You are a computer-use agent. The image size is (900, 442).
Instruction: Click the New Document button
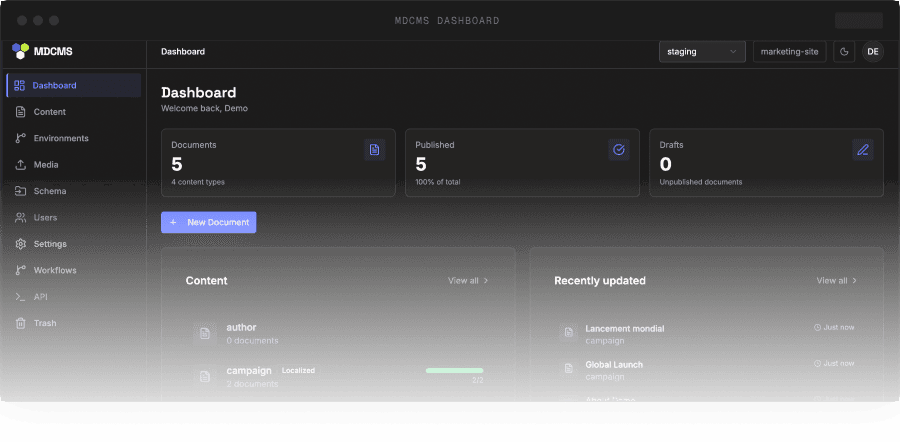coord(208,222)
